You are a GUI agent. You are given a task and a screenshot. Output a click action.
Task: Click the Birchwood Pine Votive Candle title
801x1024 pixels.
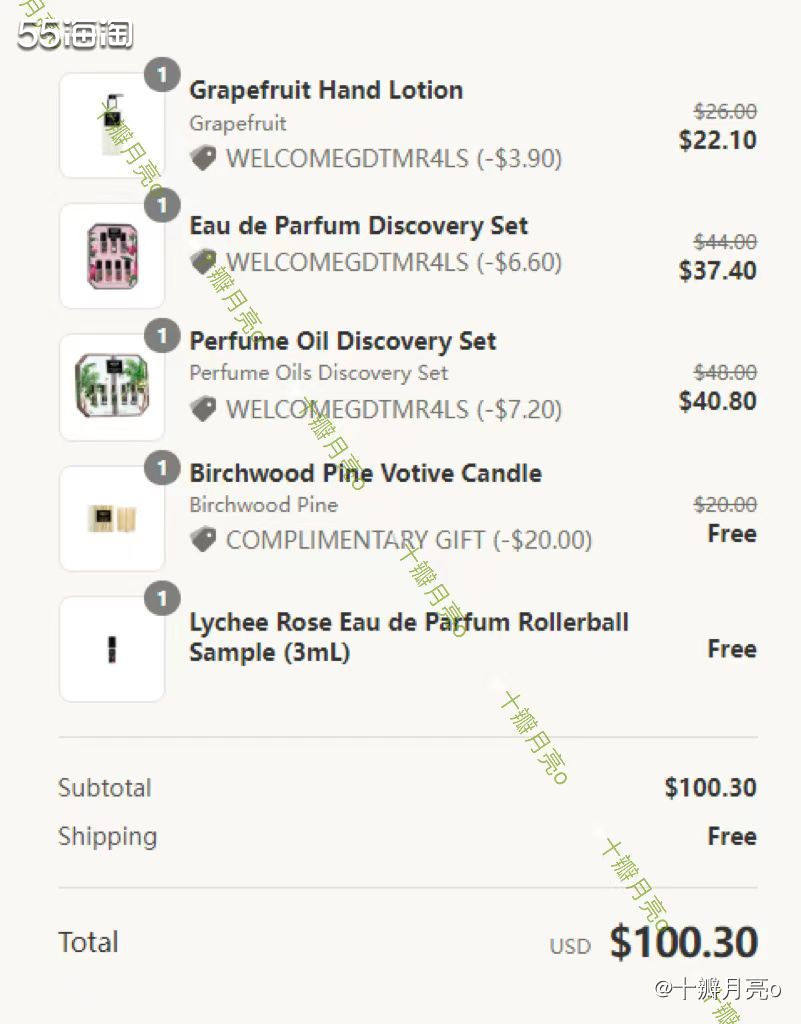click(366, 473)
